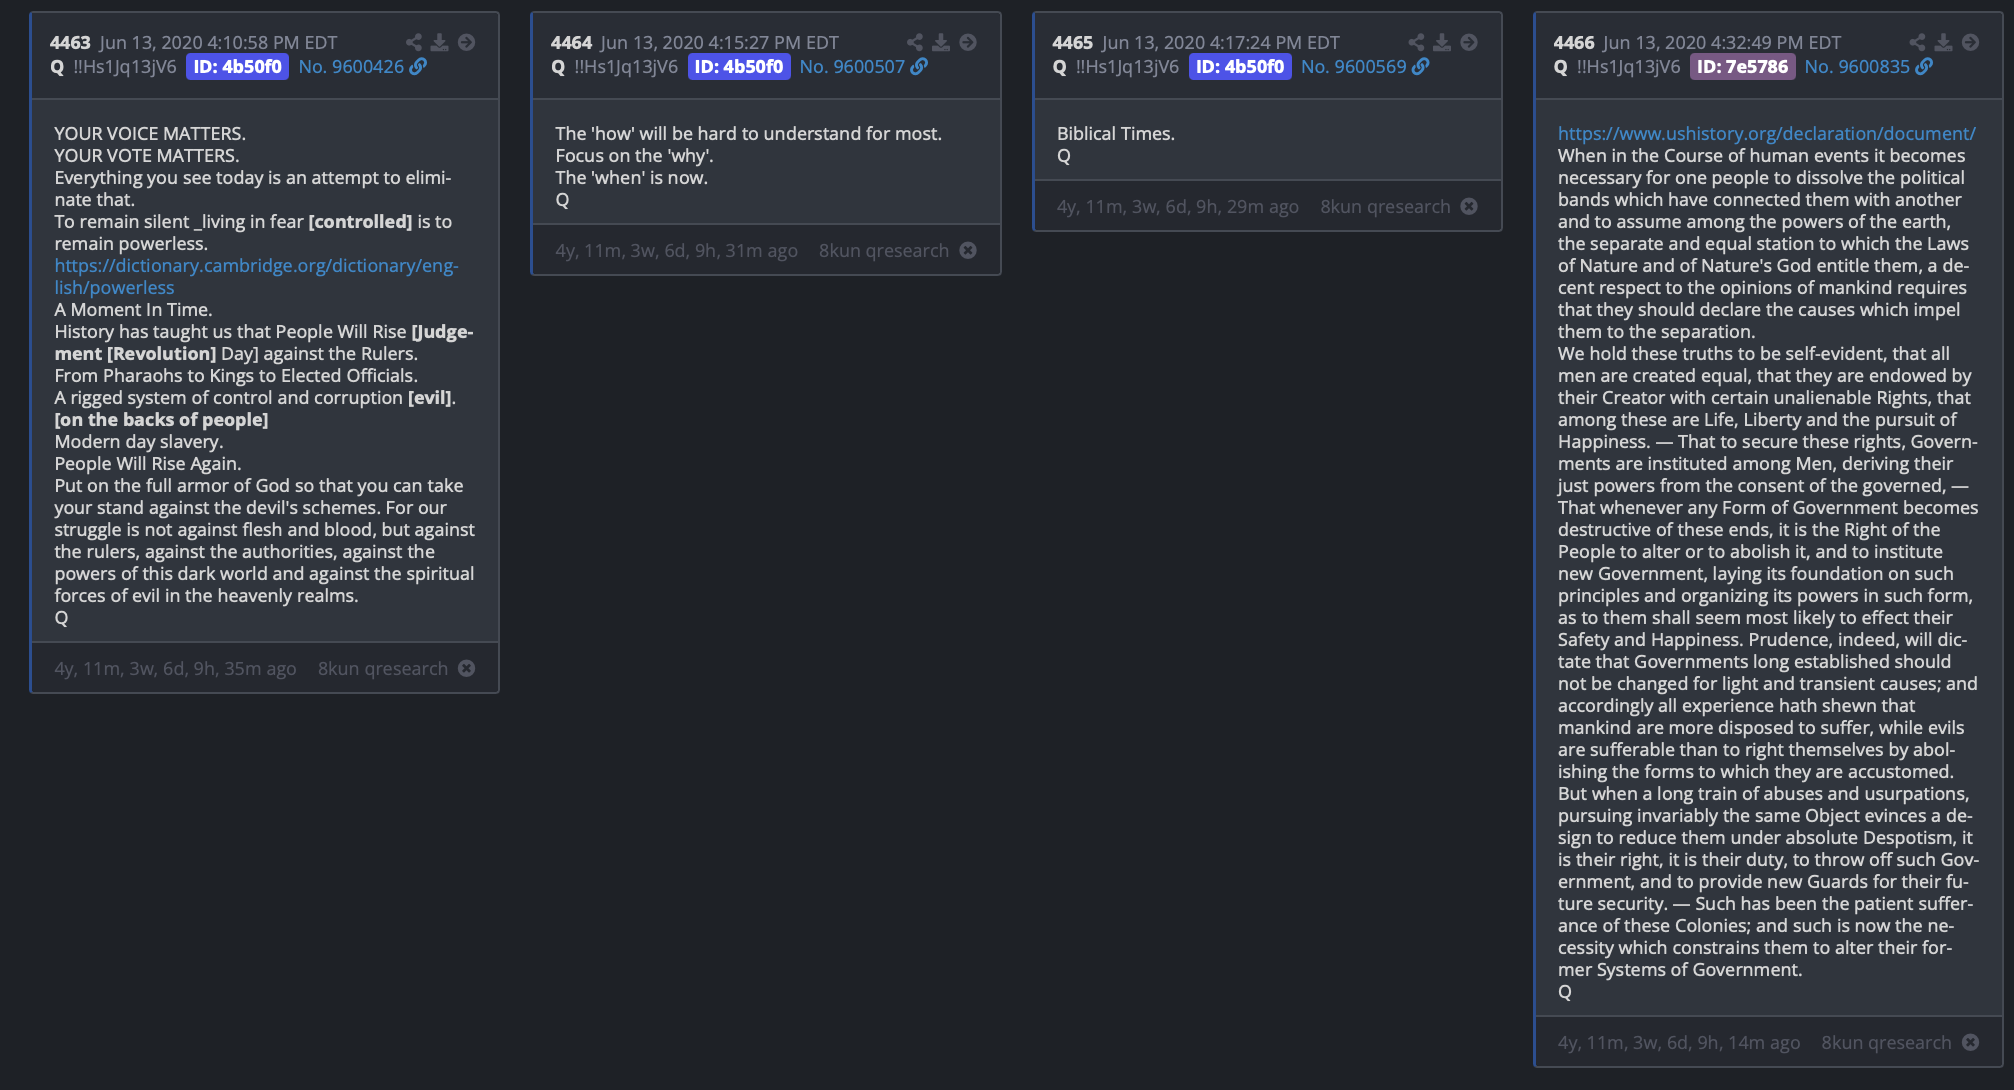Click post number 4466 in the header
This screenshot has width=2014, height=1090.
click(1574, 43)
